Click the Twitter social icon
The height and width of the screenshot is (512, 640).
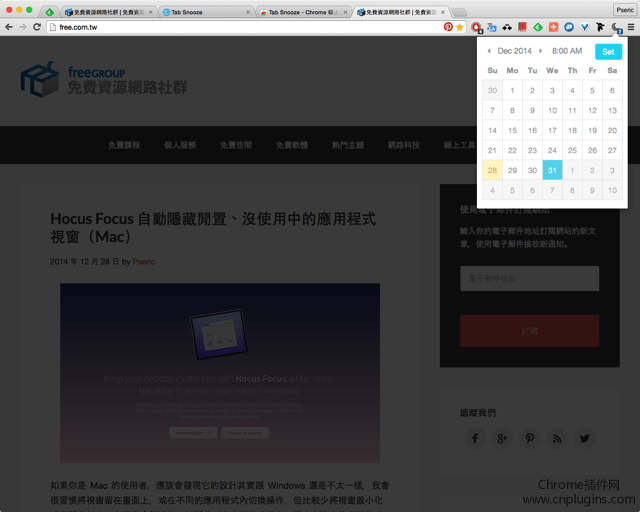584,438
